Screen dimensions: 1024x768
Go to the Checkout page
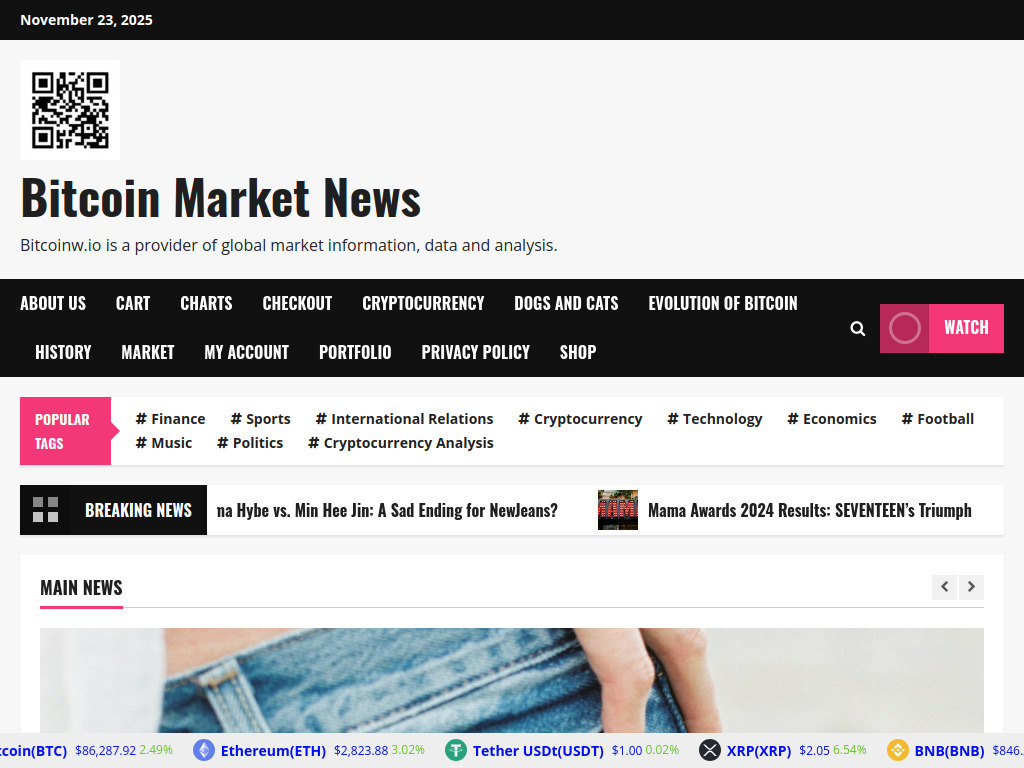pos(297,303)
